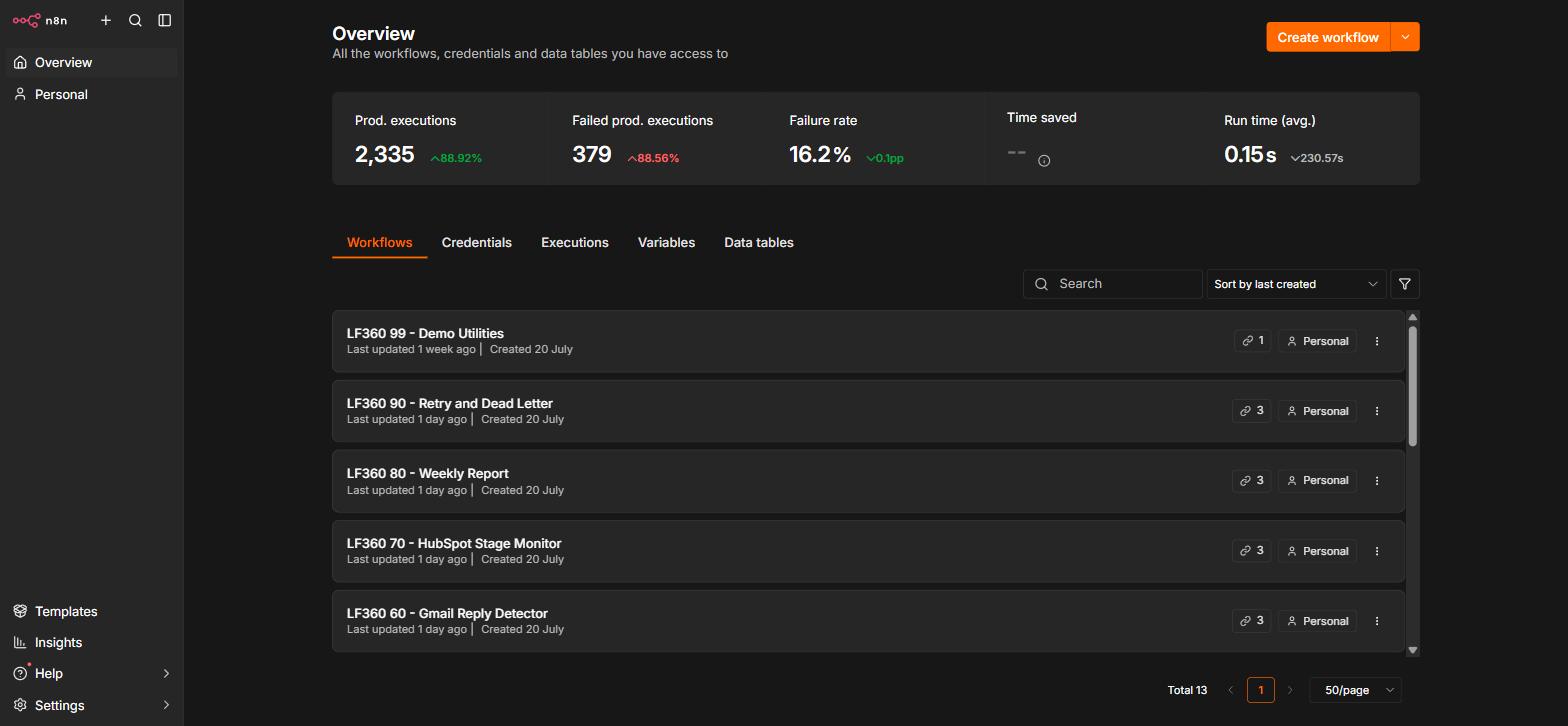Click the n8n logo
This screenshot has width=1568, height=726.
(x=40, y=20)
